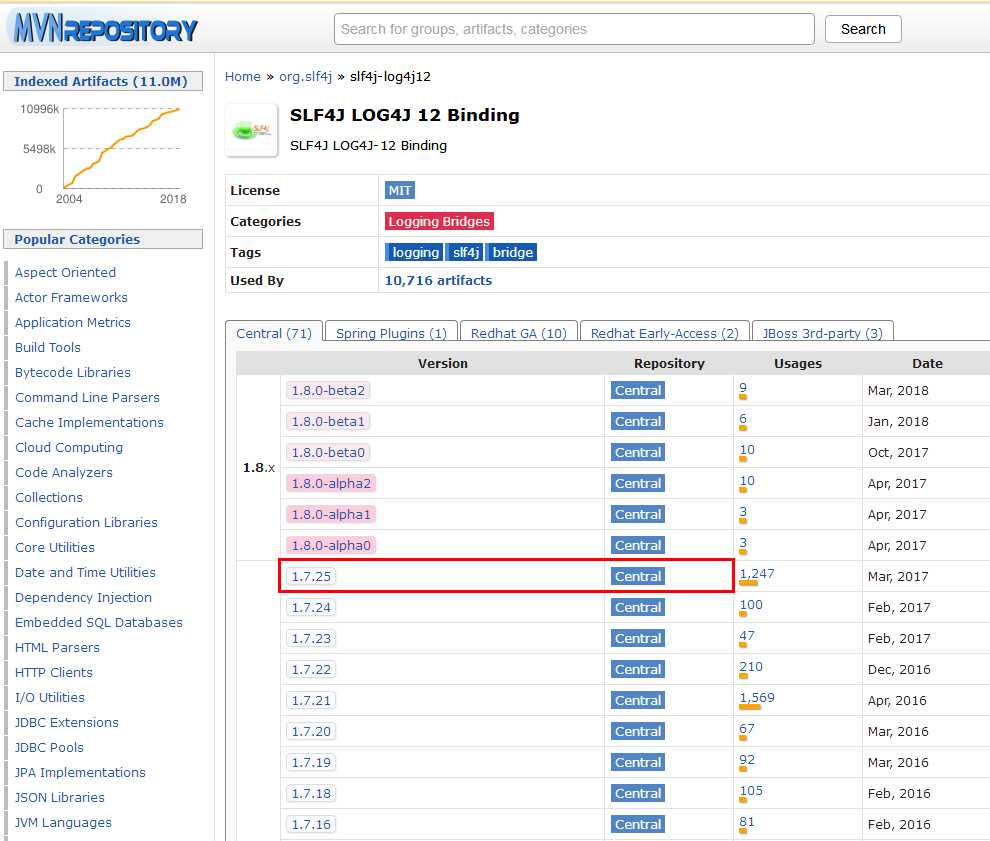
Task: Open the Build Tools category
Action: [47, 347]
